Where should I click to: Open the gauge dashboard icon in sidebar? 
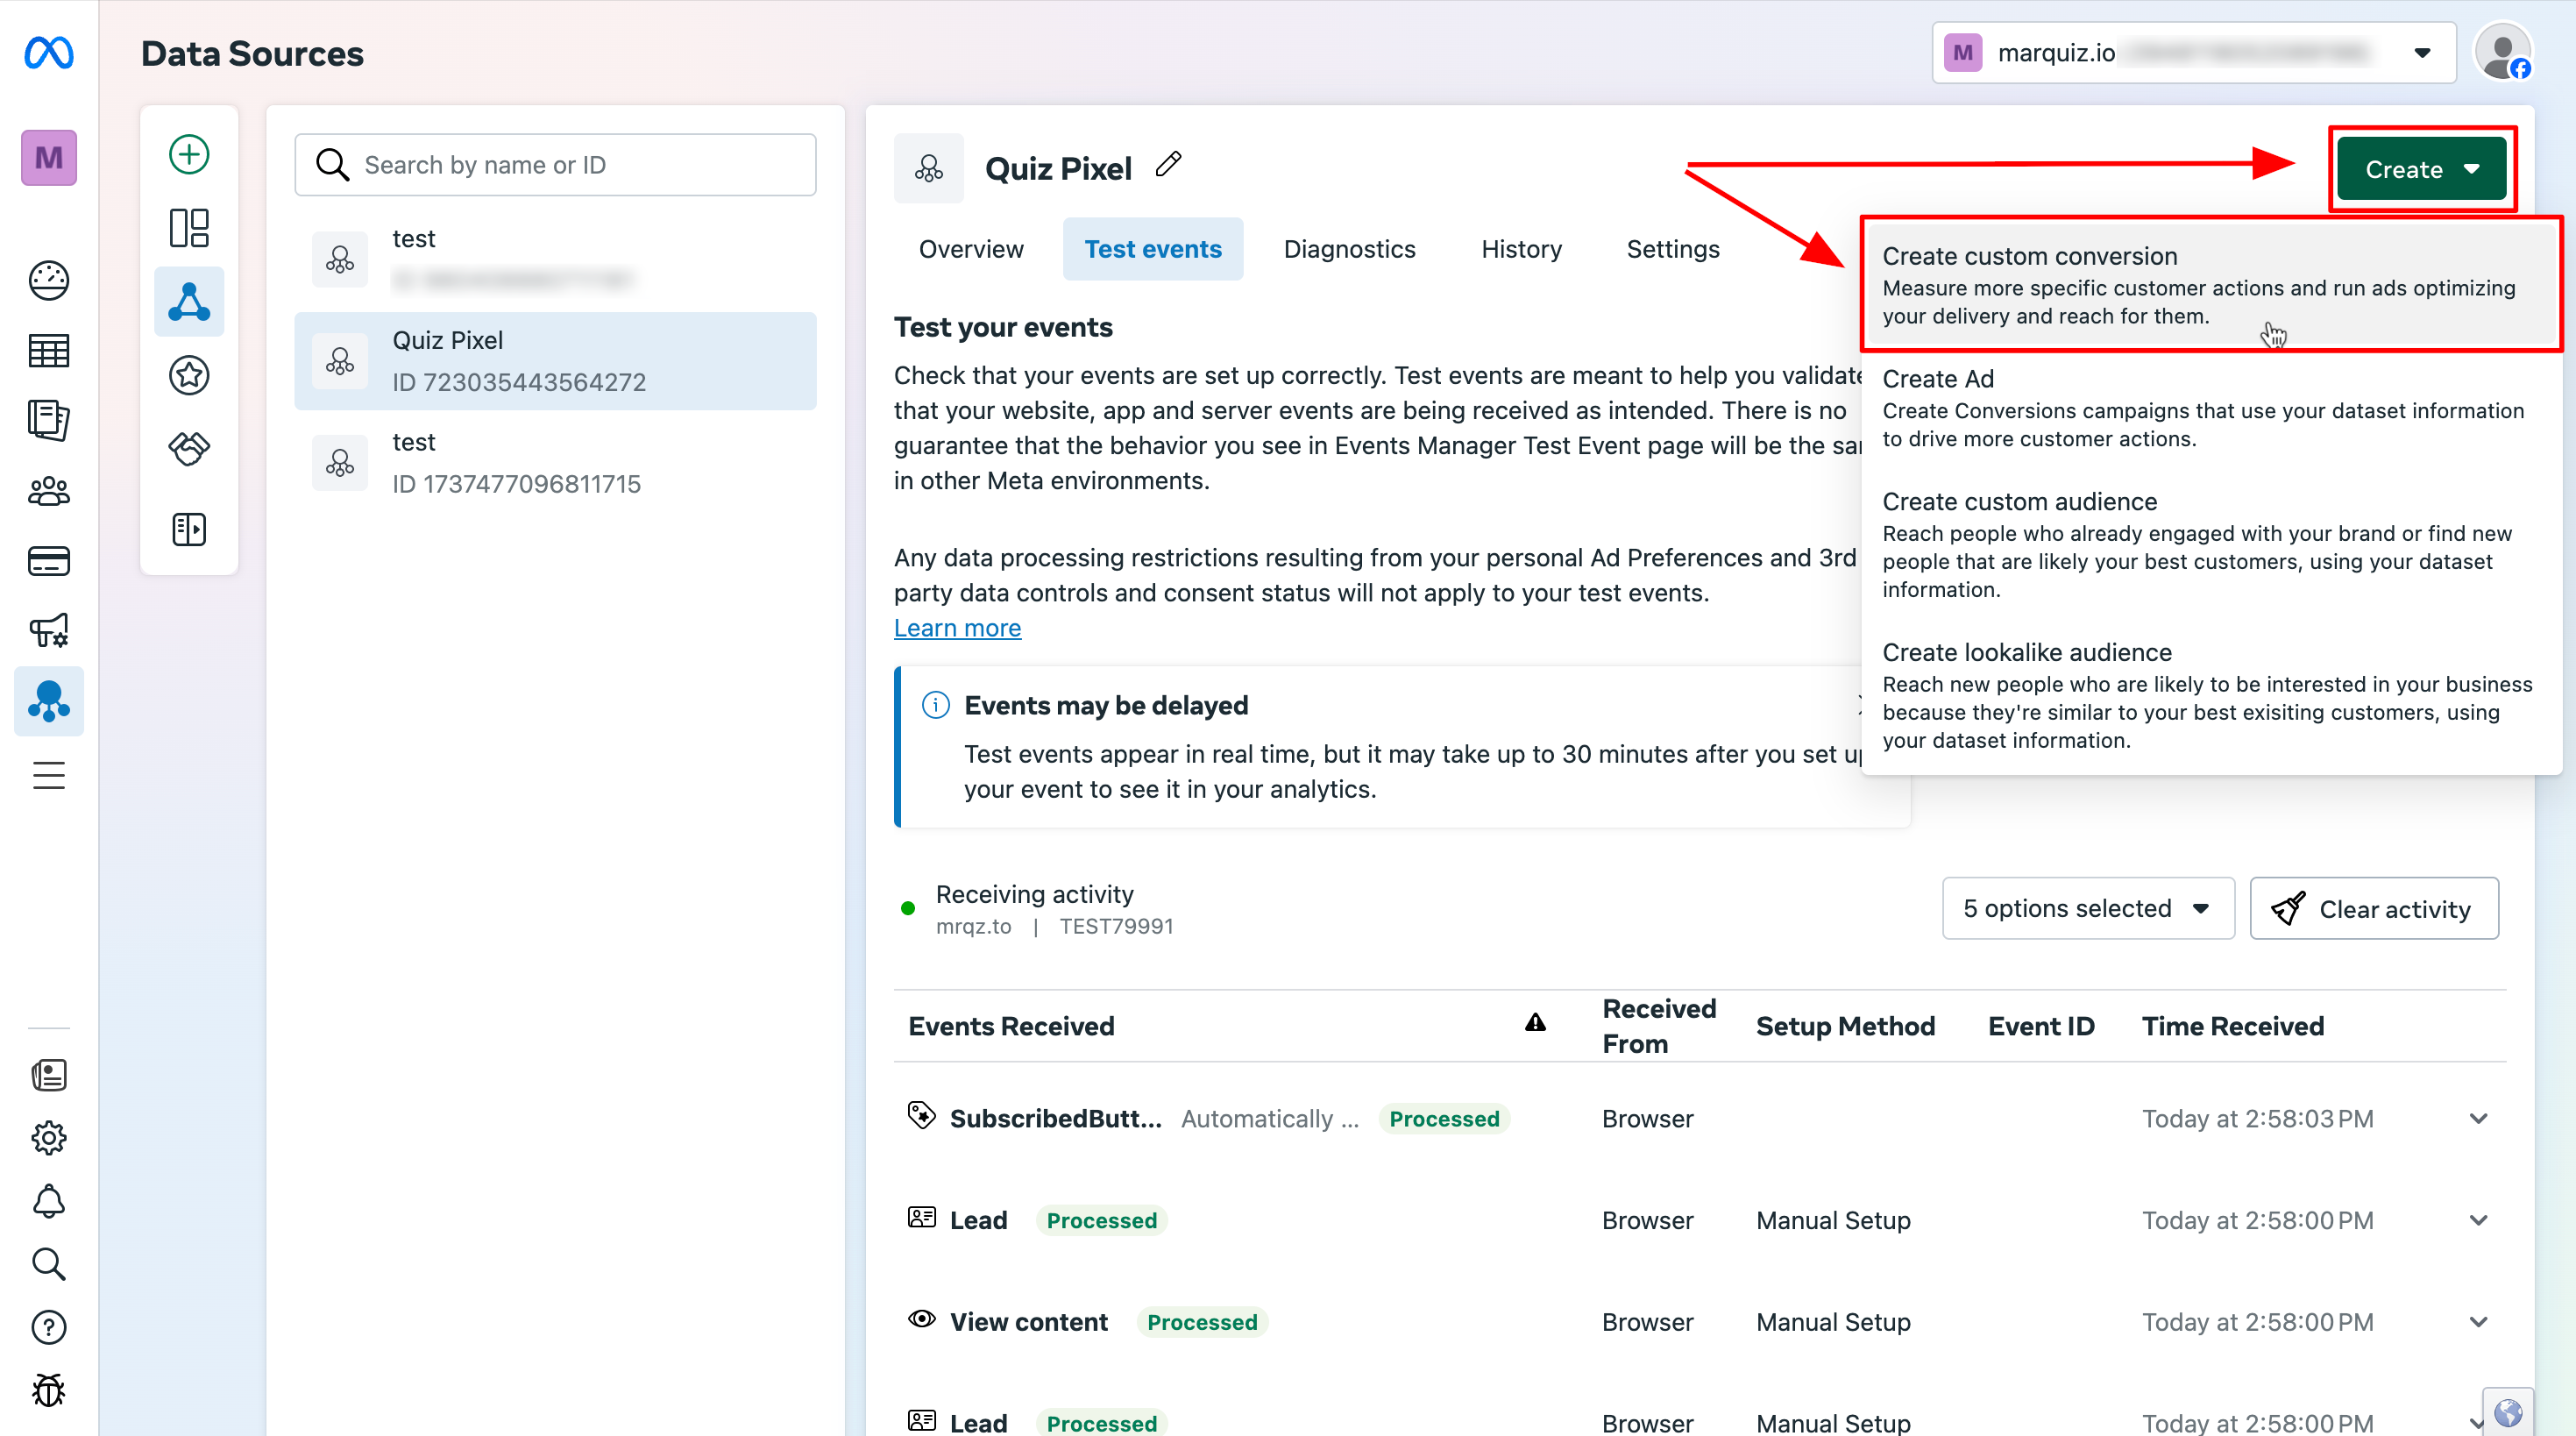click(48, 280)
